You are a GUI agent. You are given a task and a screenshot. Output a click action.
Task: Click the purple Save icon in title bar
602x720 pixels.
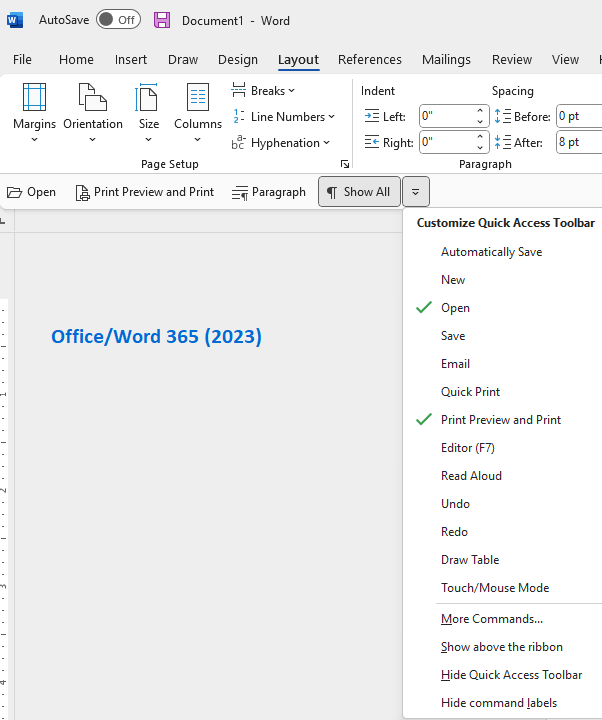(161, 20)
